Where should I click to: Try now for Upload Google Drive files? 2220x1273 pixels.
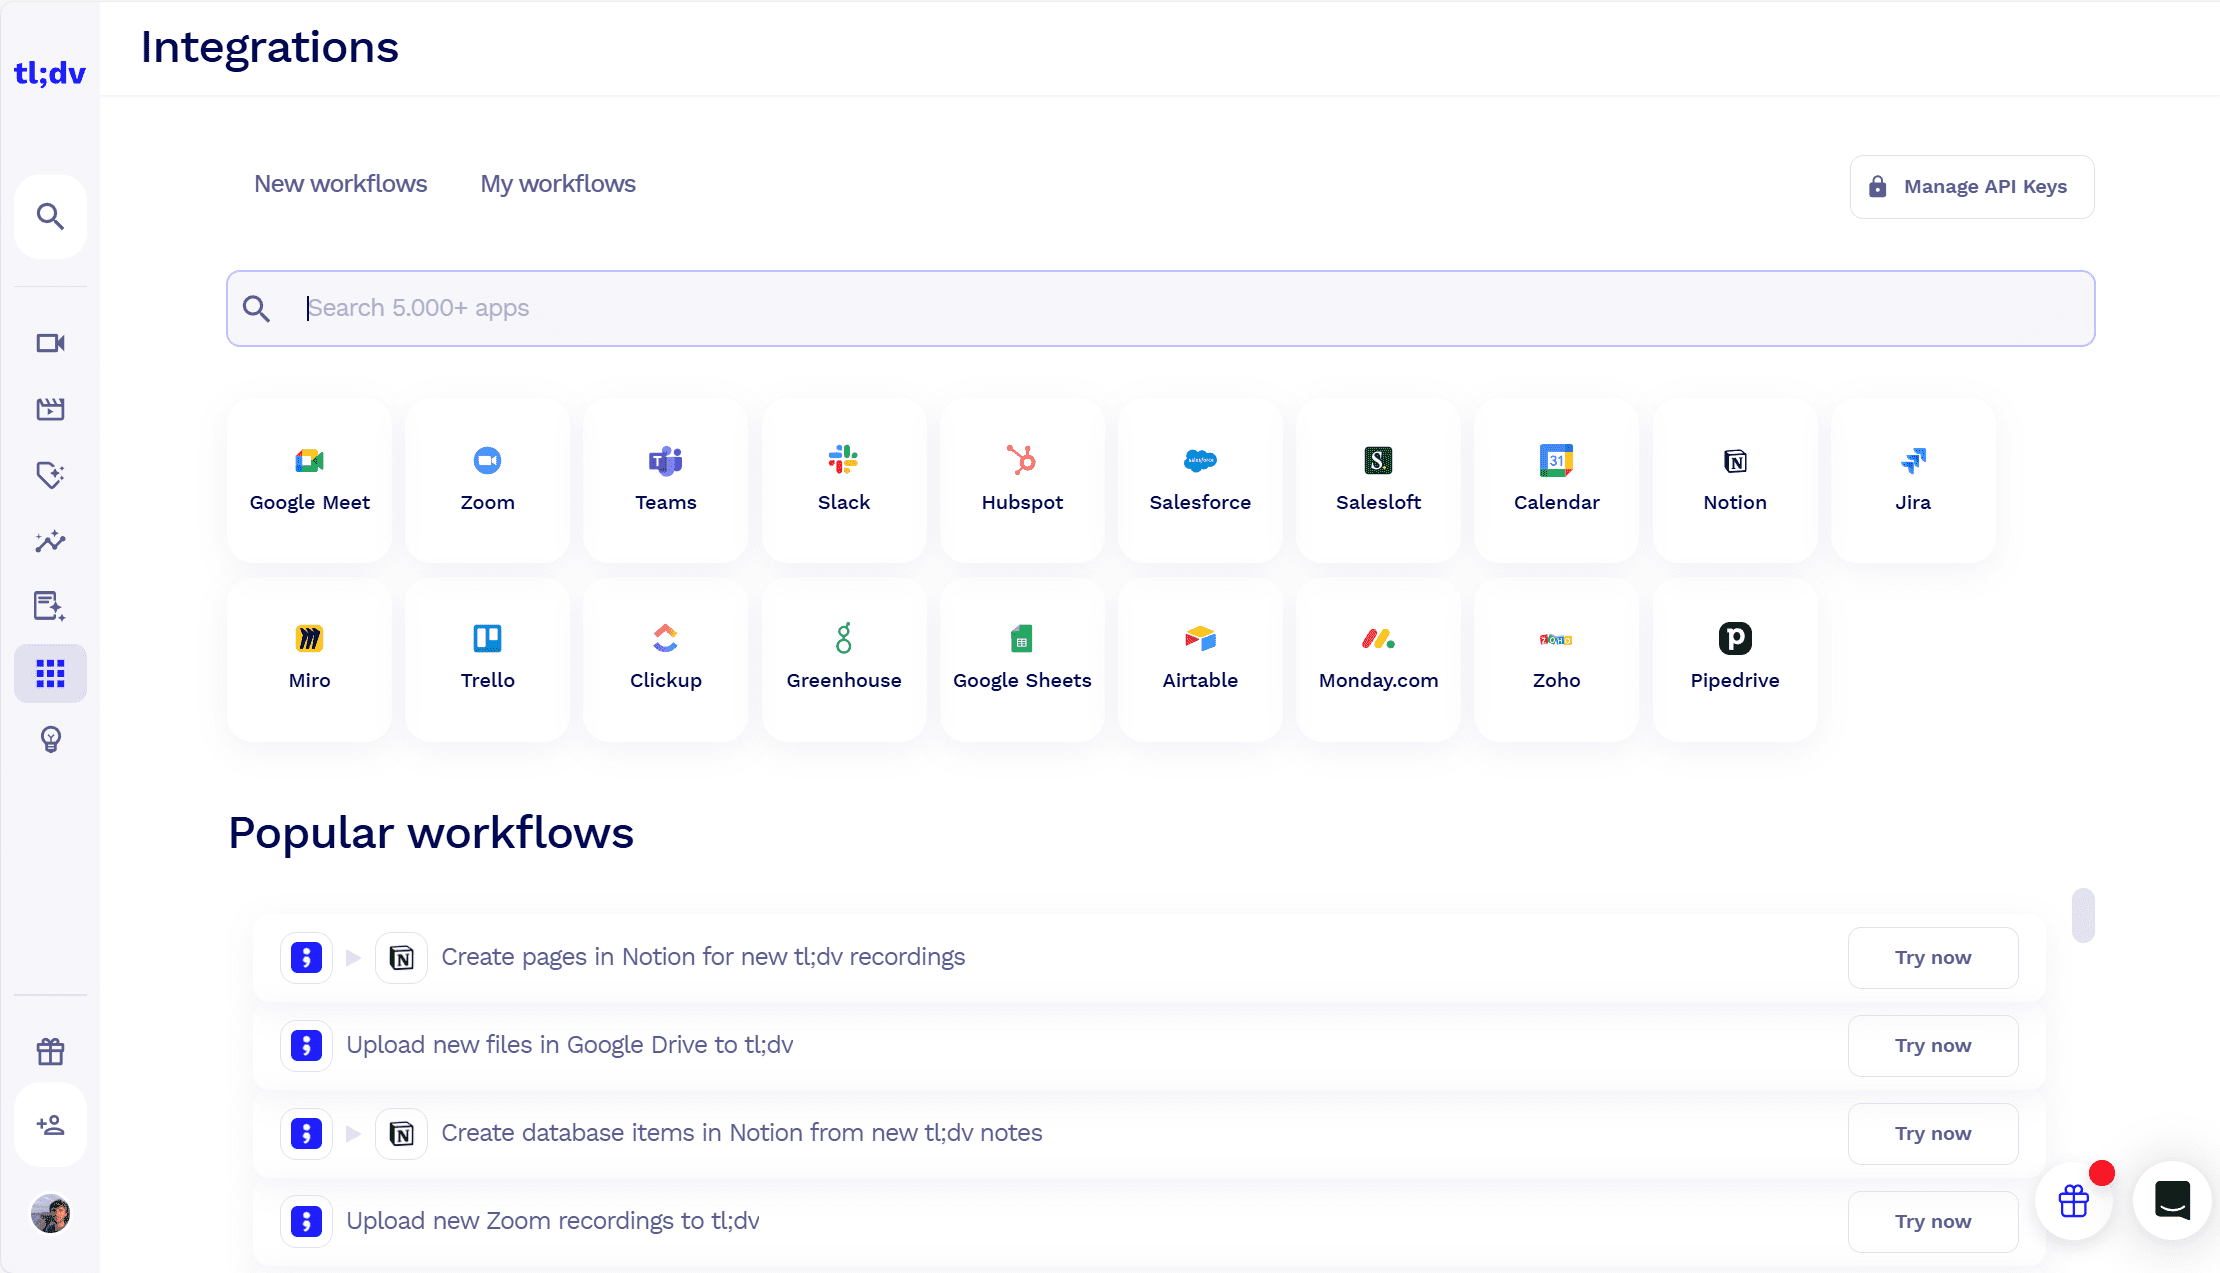(1933, 1046)
